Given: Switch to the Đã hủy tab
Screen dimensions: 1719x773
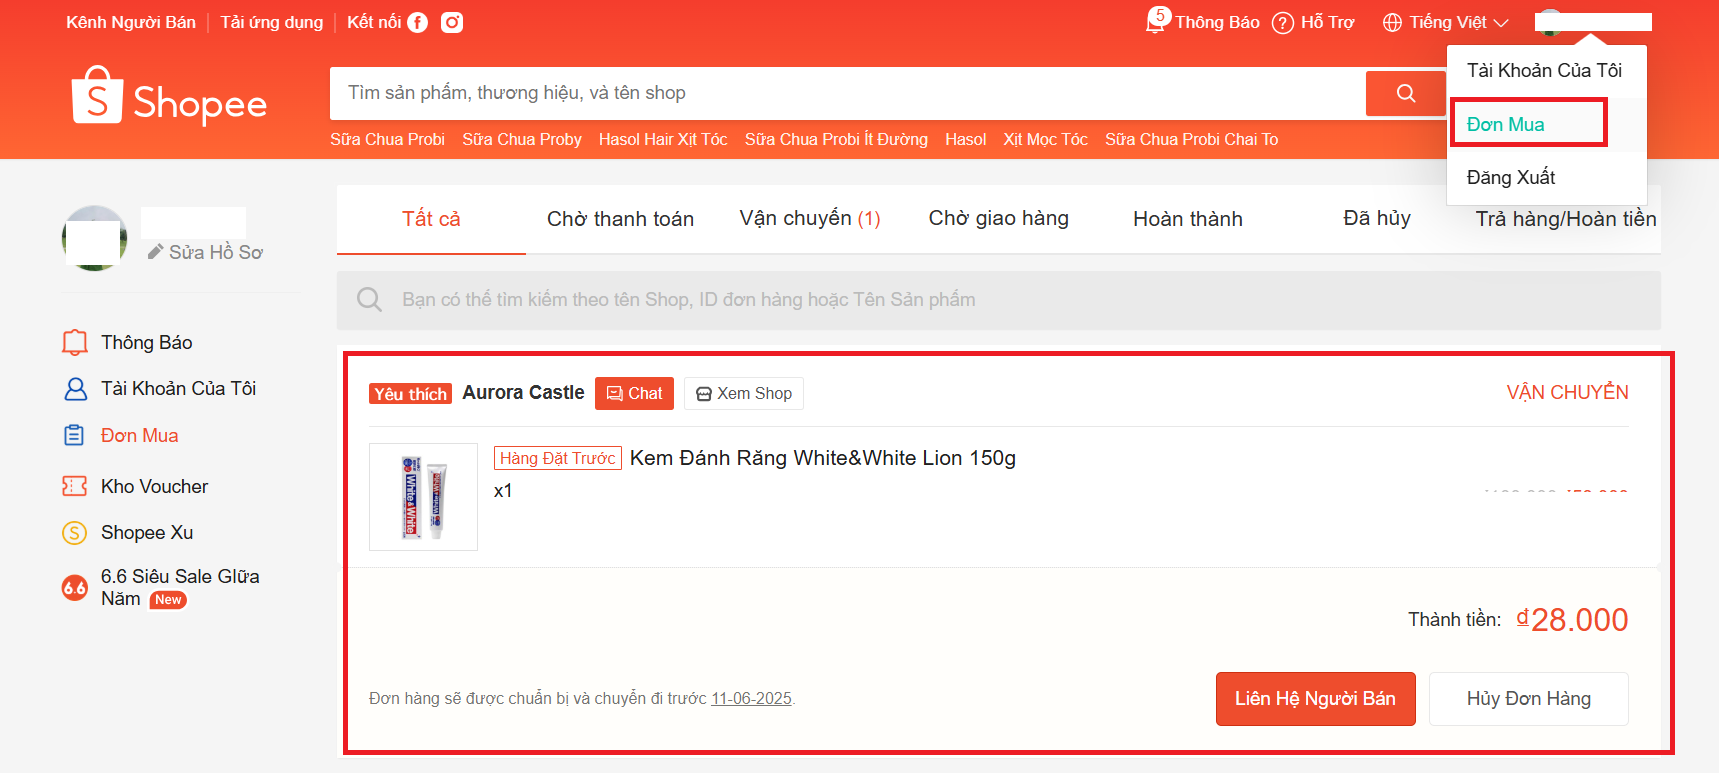Looking at the screenshot, I should point(1377,219).
